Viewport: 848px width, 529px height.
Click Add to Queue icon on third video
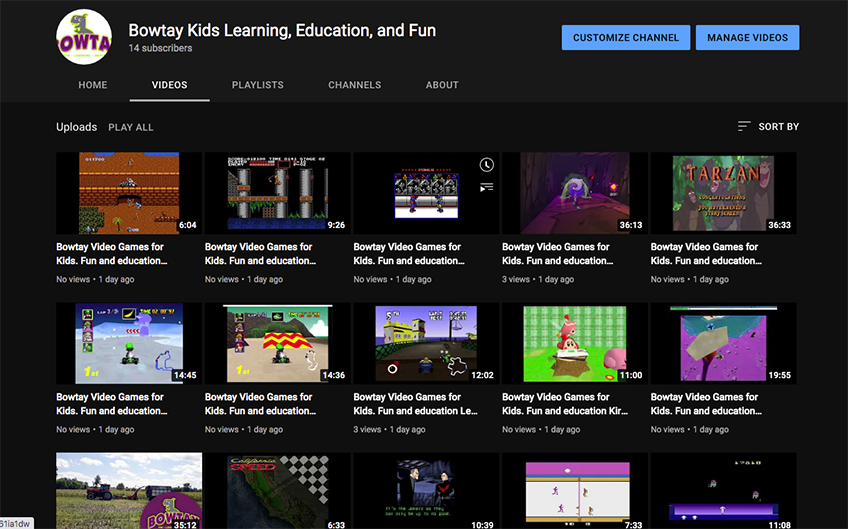point(486,187)
